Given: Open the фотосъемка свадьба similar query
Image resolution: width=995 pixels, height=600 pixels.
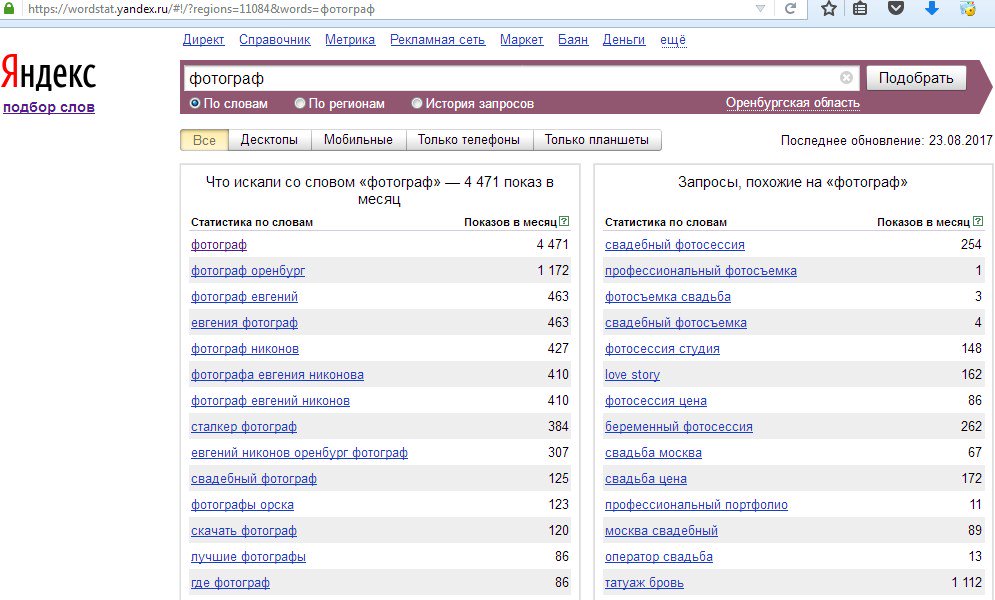Looking at the screenshot, I should coord(668,297).
